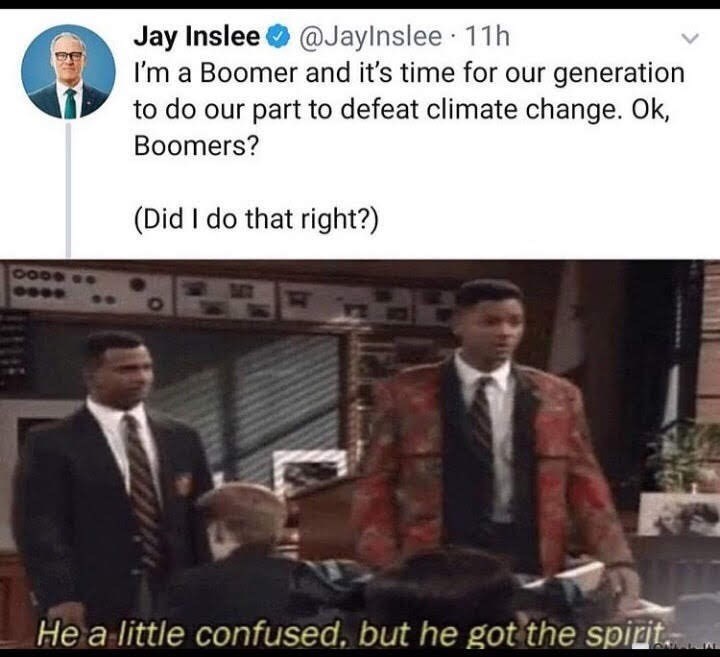Click the potted plant beside the bookshelf

pyautogui.click(x=682, y=455)
